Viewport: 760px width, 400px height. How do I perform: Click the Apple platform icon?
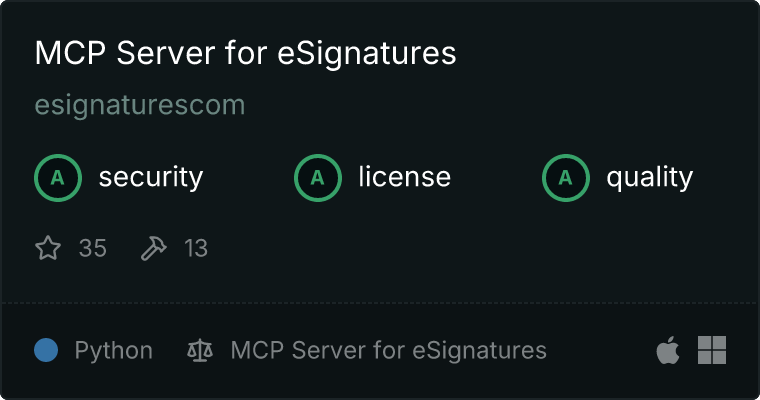(x=668, y=350)
